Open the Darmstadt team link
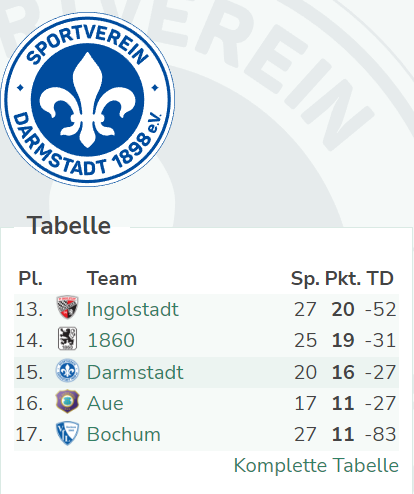This screenshot has width=414, height=494. (135, 372)
